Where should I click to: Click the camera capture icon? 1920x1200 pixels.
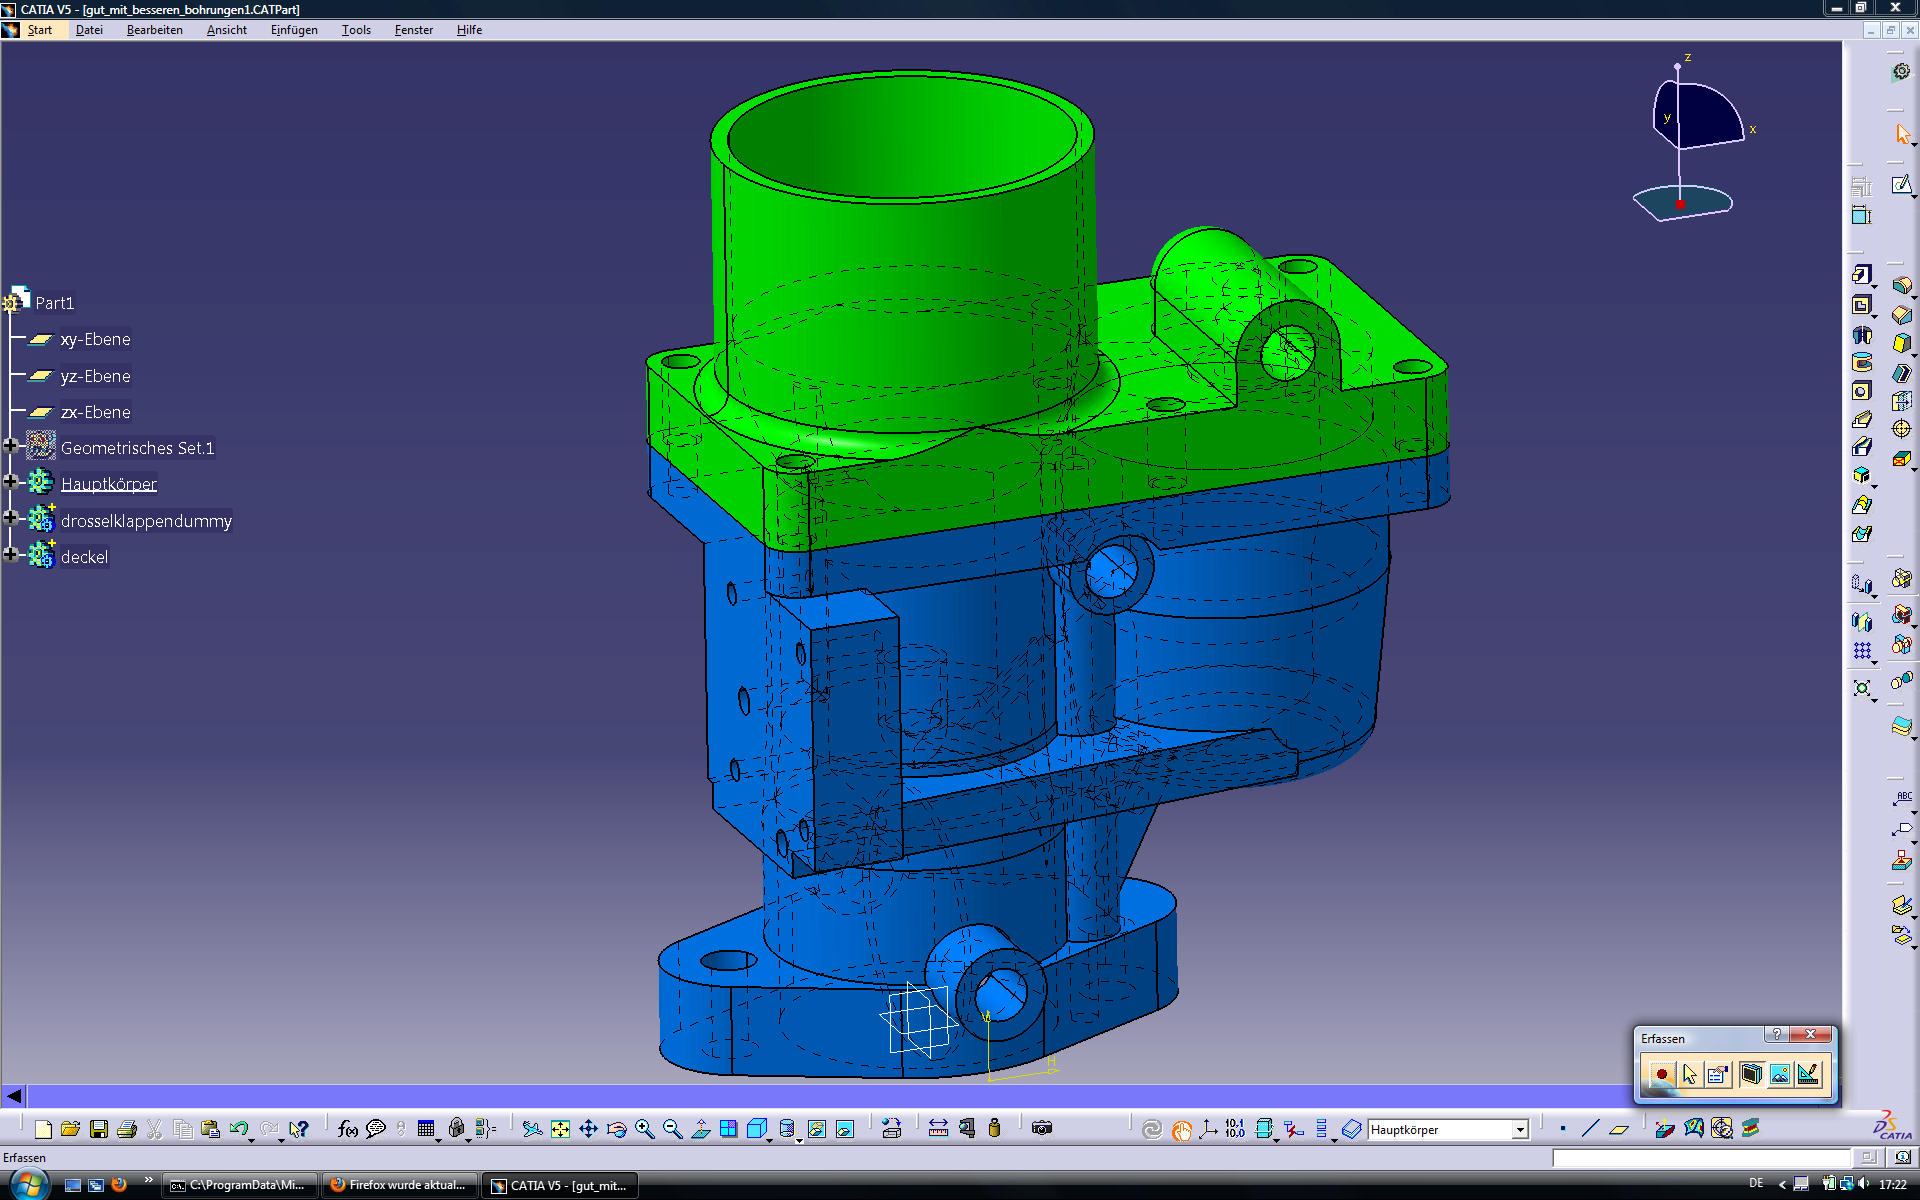[x=1042, y=1128]
